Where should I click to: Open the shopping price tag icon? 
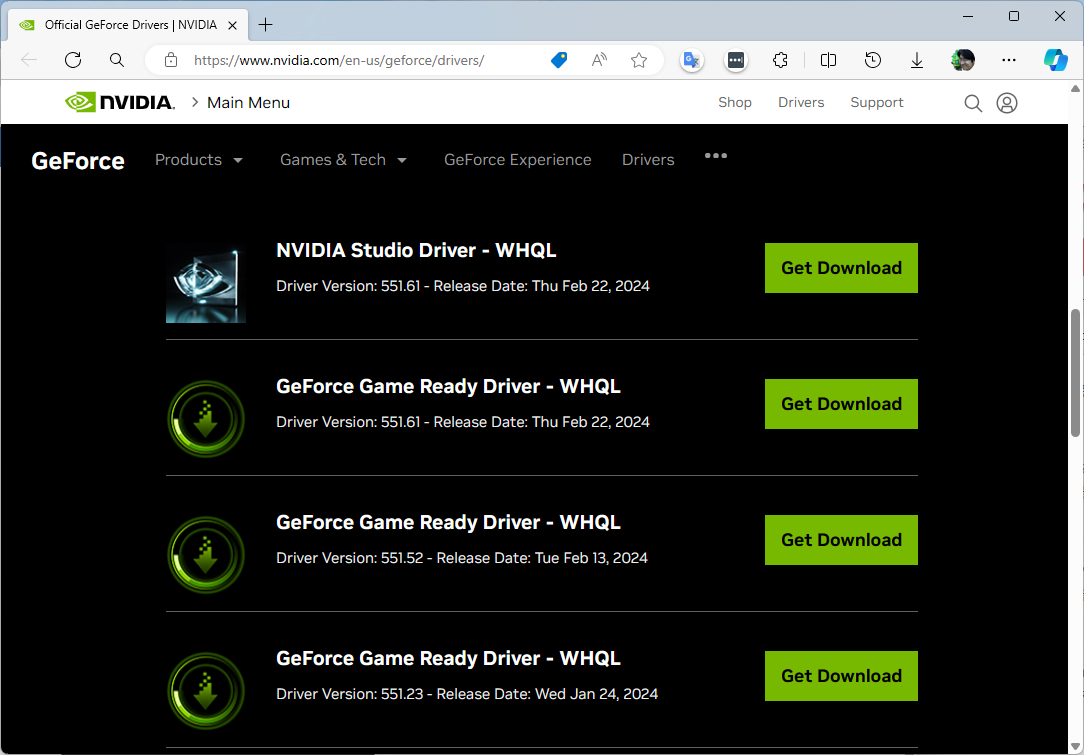(559, 60)
